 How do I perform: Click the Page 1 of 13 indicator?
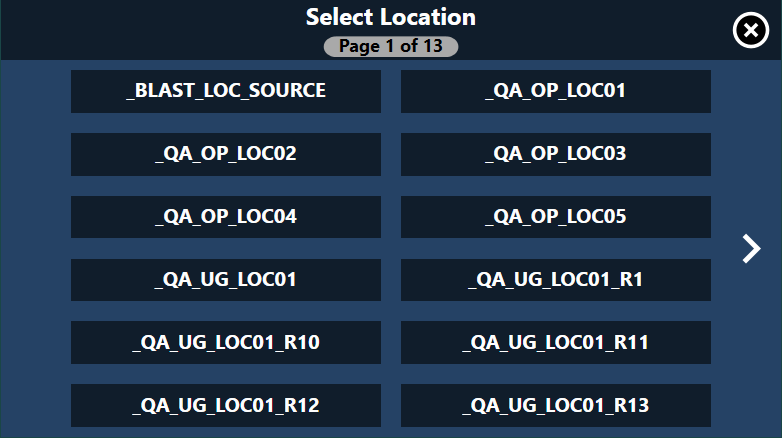click(x=391, y=46)
